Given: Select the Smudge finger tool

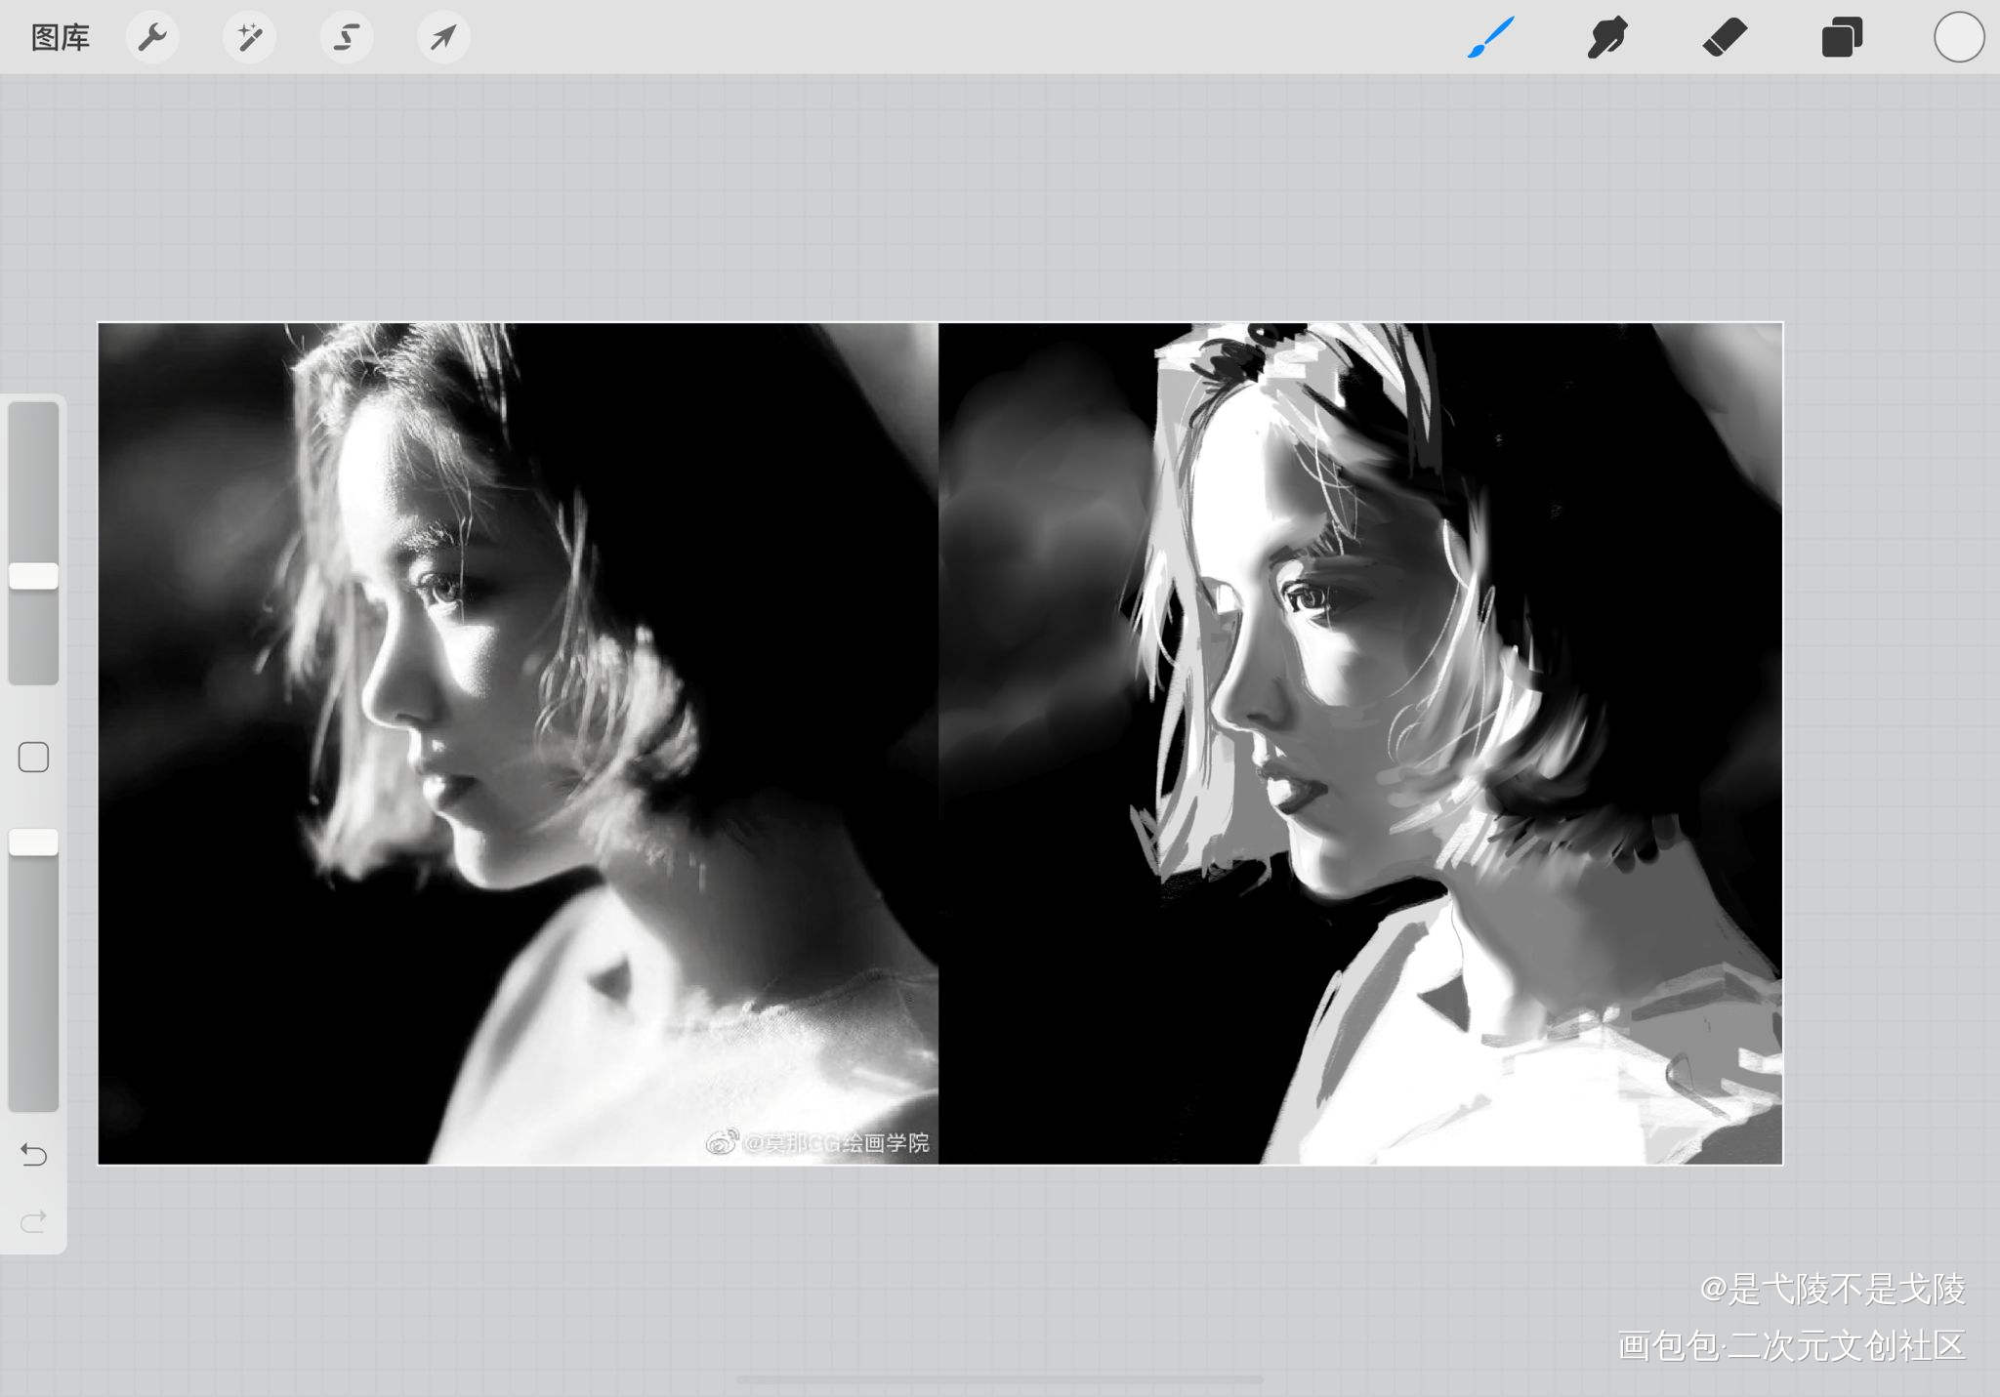Looking at the screenshot, I should pos(1607,38).
